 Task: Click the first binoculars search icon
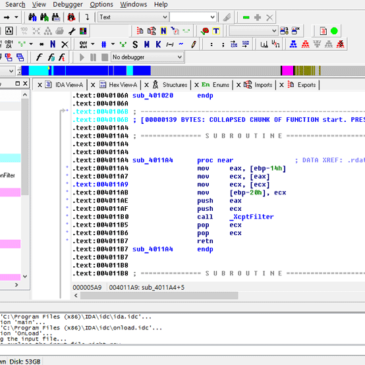pos(32,17)
